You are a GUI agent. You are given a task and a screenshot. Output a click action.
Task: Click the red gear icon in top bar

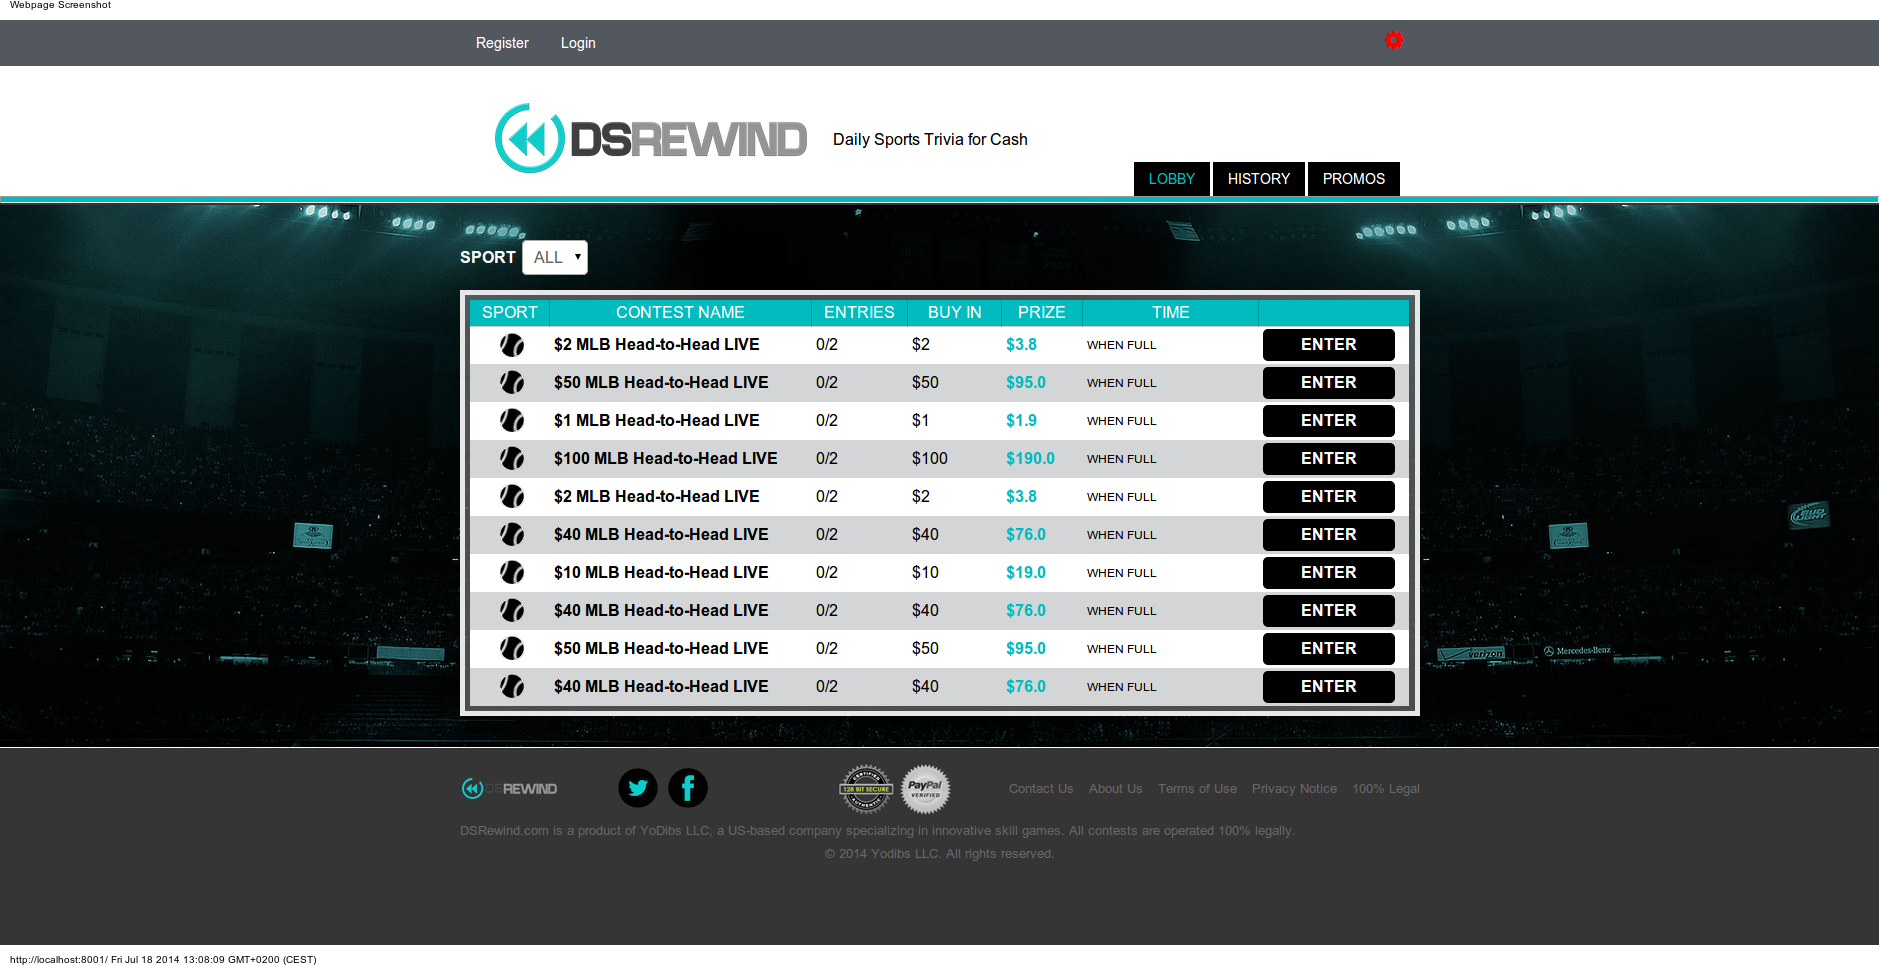pos(1394,40)
